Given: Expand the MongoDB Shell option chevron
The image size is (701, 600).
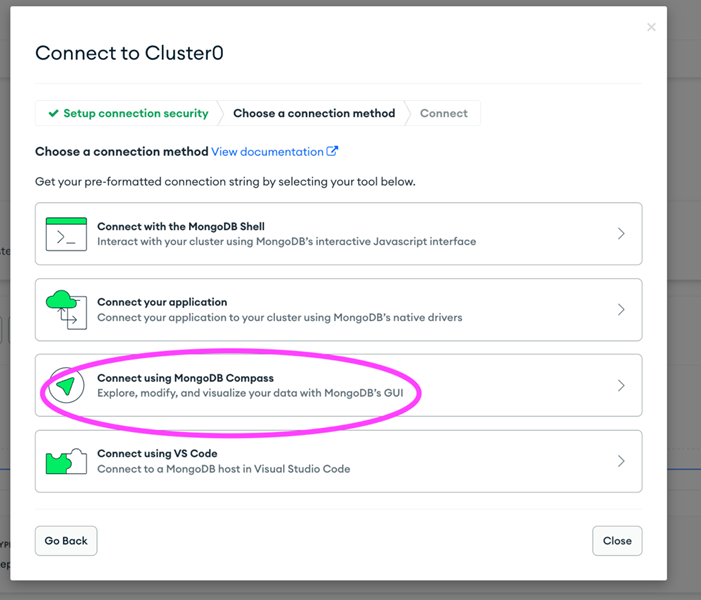Looking at the screenshot, I should [x=621, y=233].
